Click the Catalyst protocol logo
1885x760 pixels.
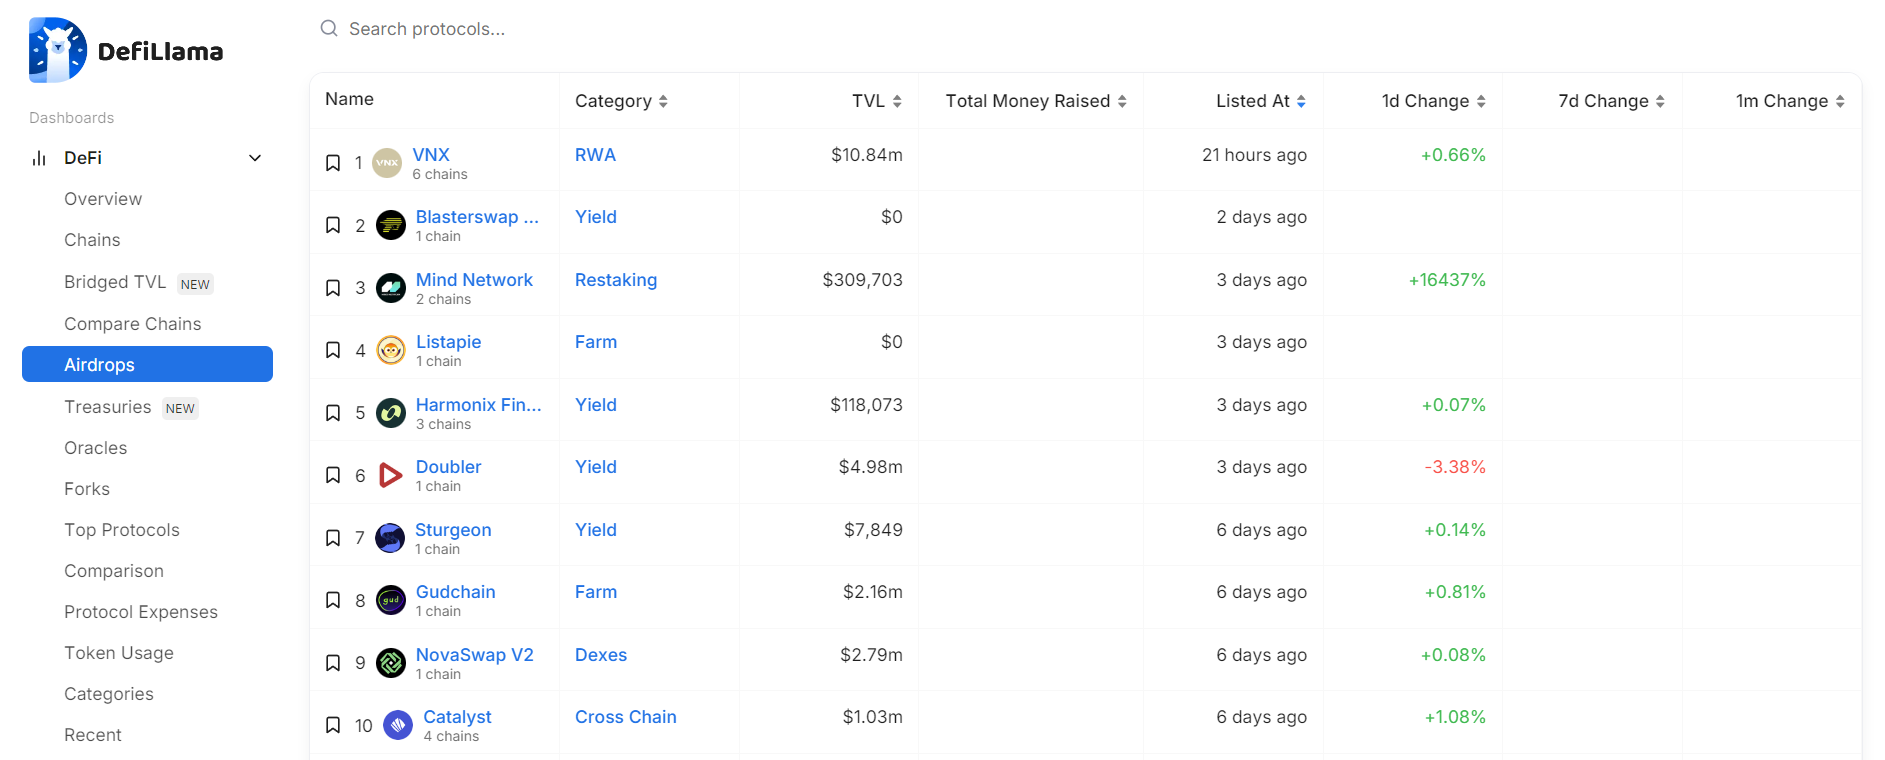click(x=398, y=725)
